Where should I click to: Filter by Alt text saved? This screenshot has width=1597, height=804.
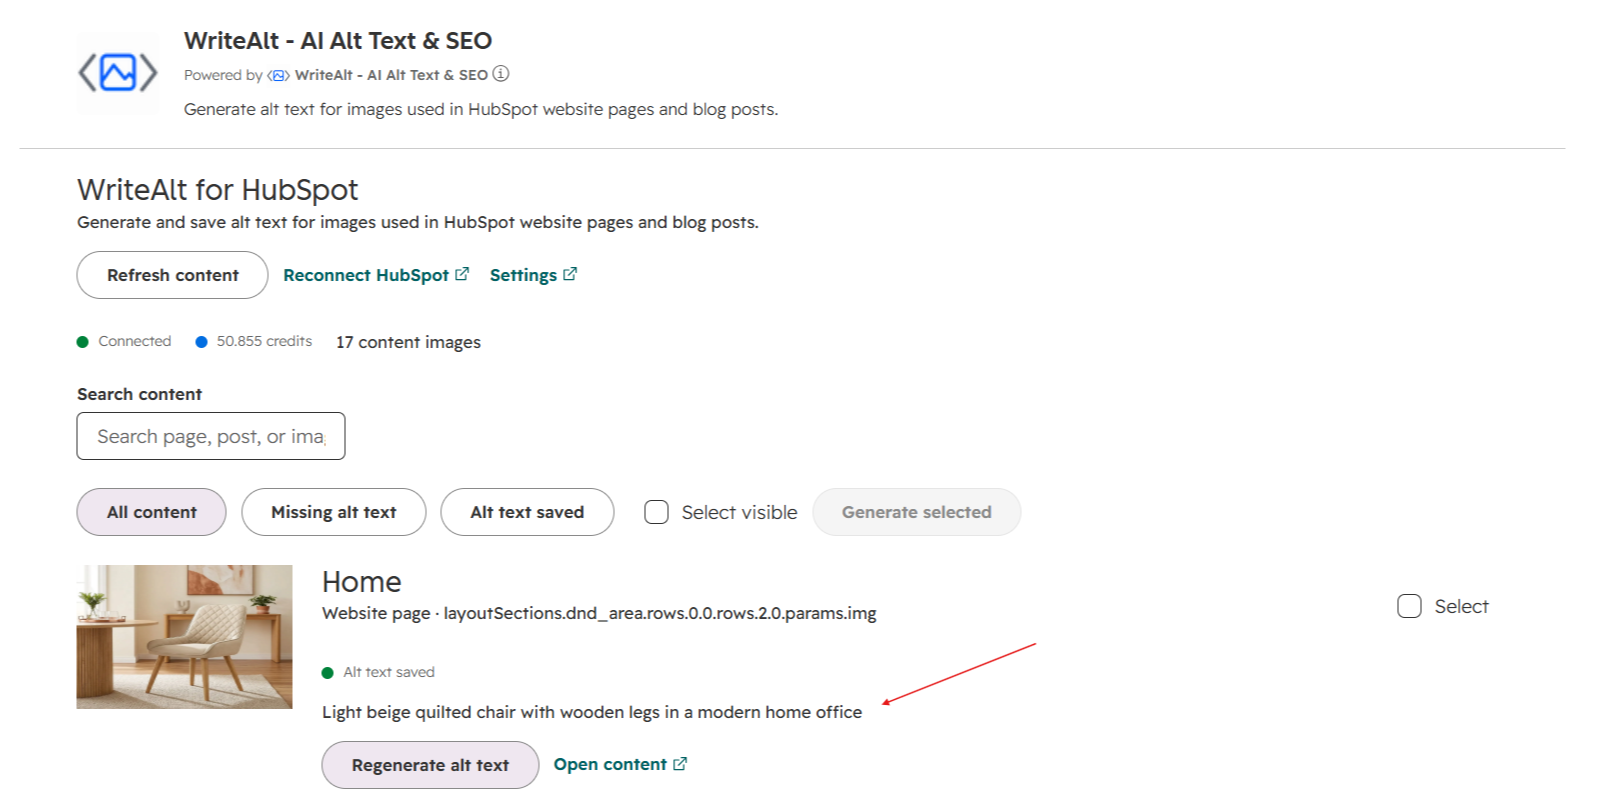tap(527, 512)
